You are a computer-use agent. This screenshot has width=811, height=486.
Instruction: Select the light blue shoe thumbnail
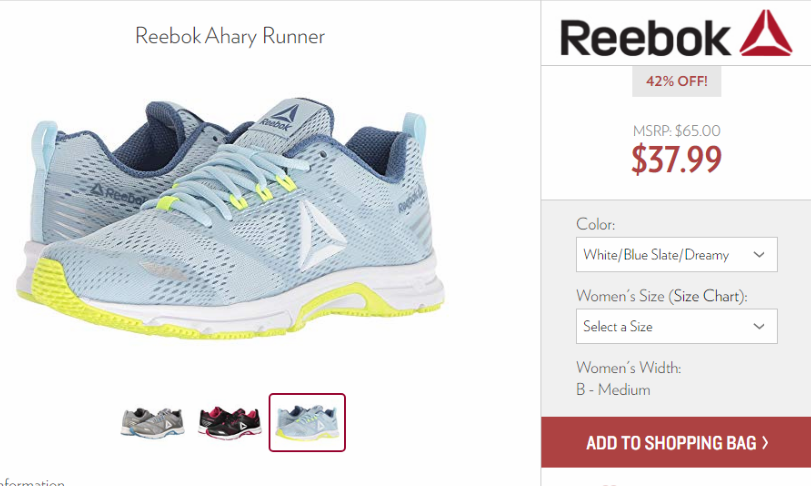point(307,422)
